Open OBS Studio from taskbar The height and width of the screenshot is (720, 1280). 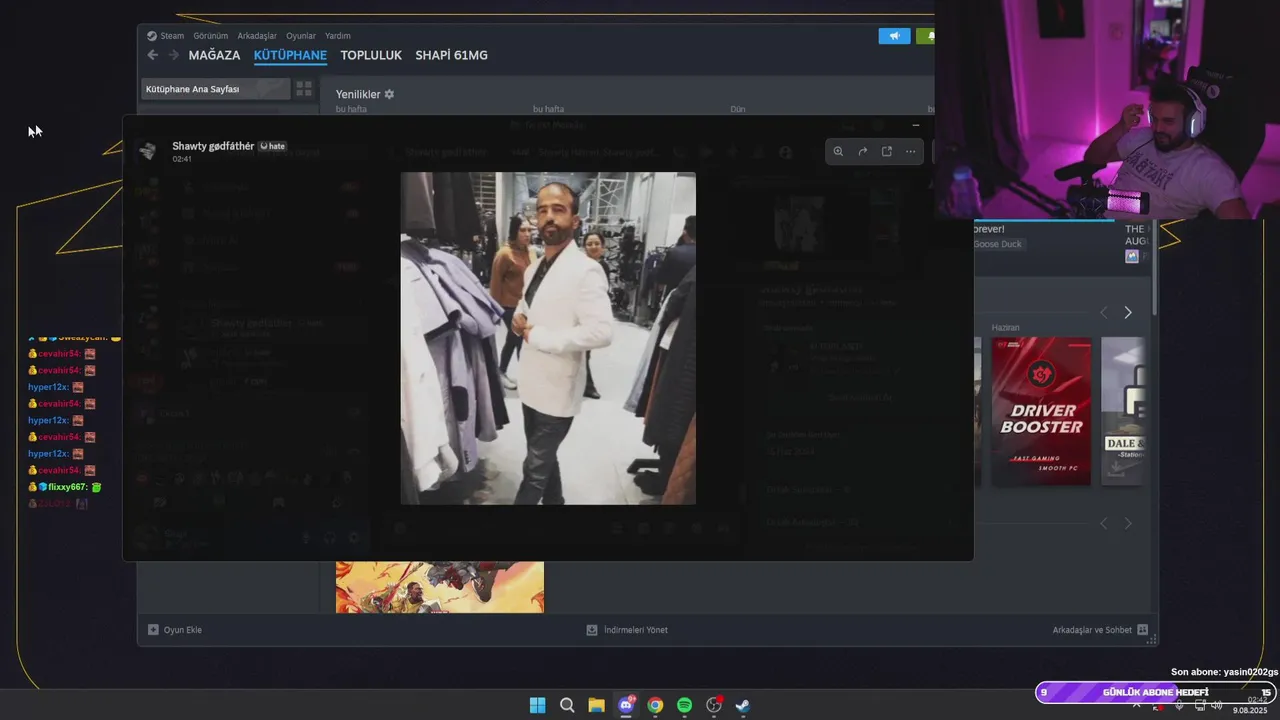(x=714, y=705)
